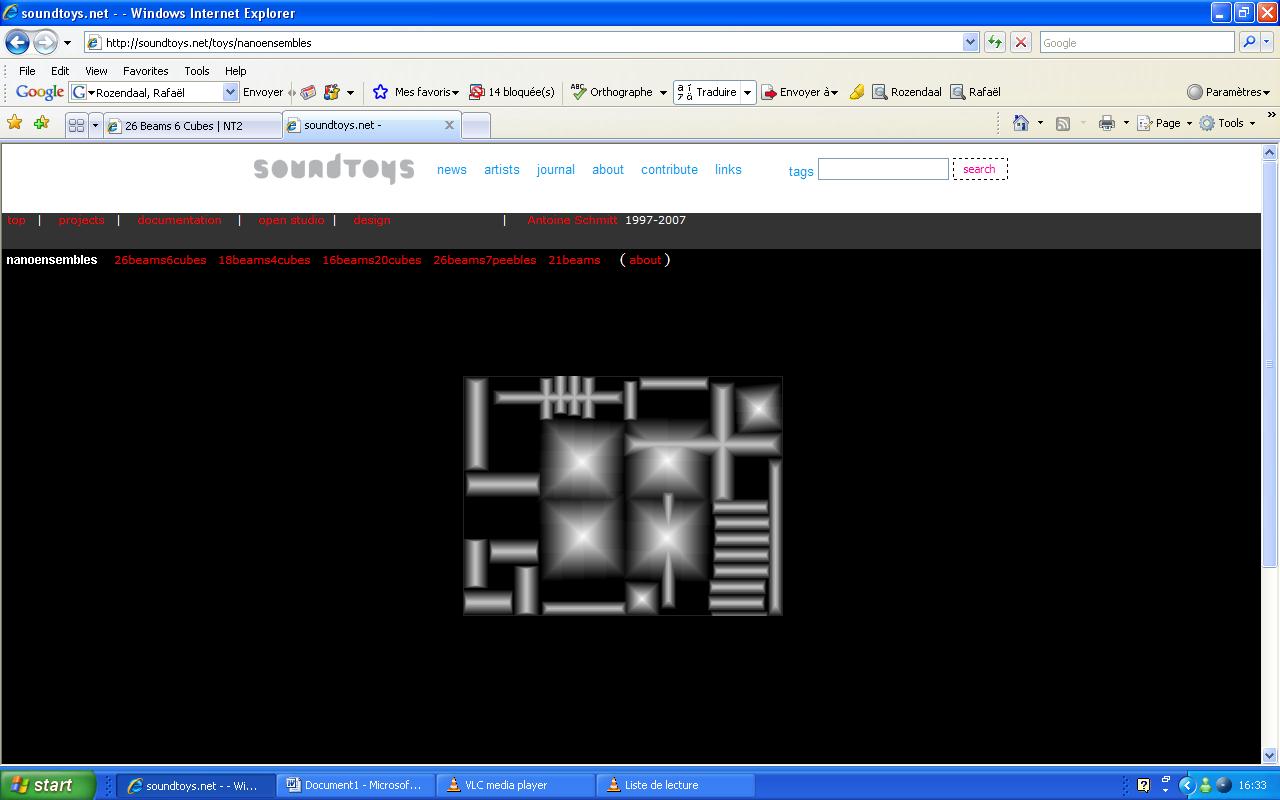This screenshot has height=800, width=1280.
Task: Expand the Google toolbar search history dropdown
Action: pos(230,92)
